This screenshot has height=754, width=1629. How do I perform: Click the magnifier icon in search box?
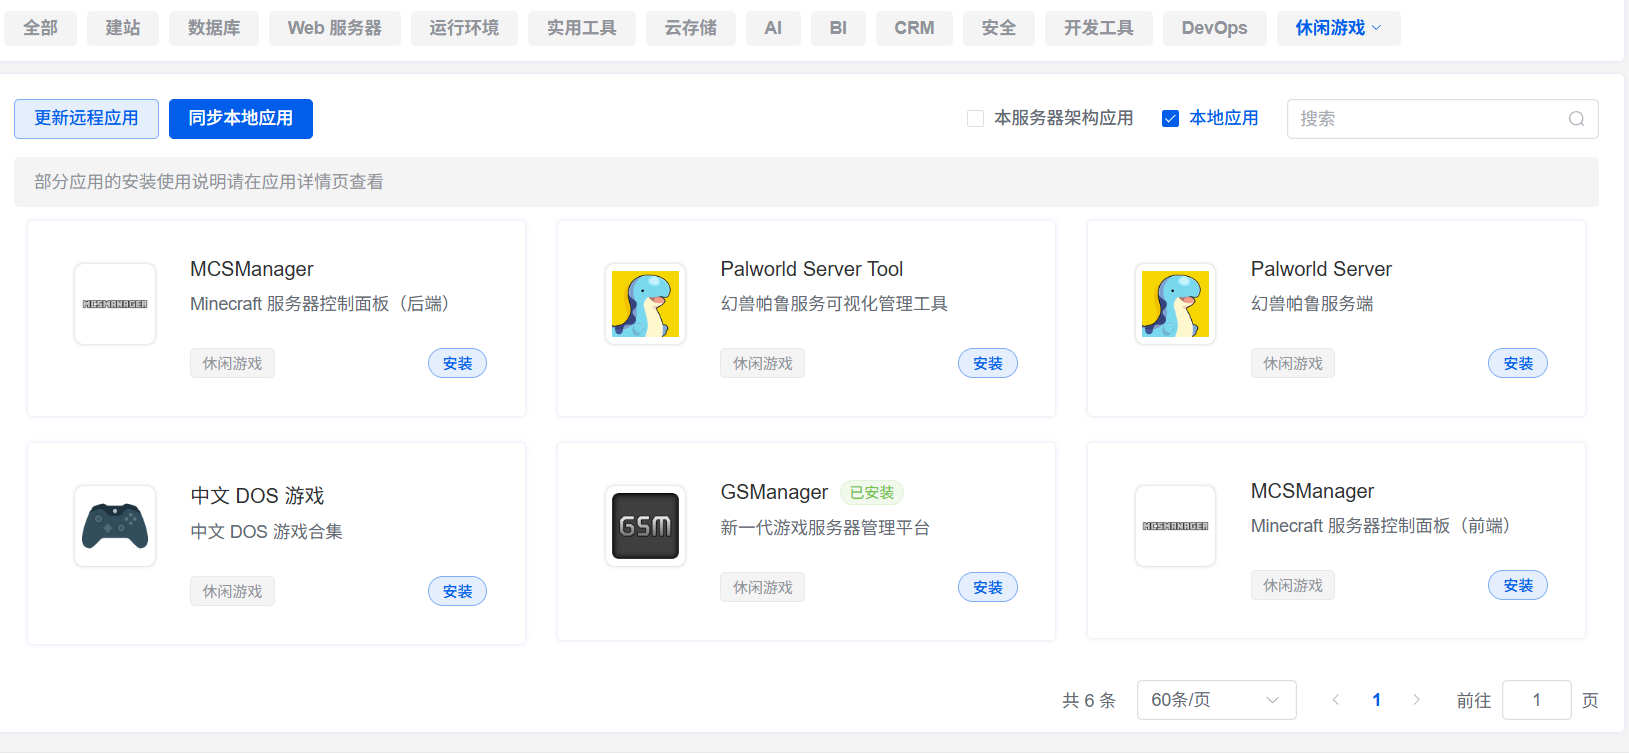1576,119
